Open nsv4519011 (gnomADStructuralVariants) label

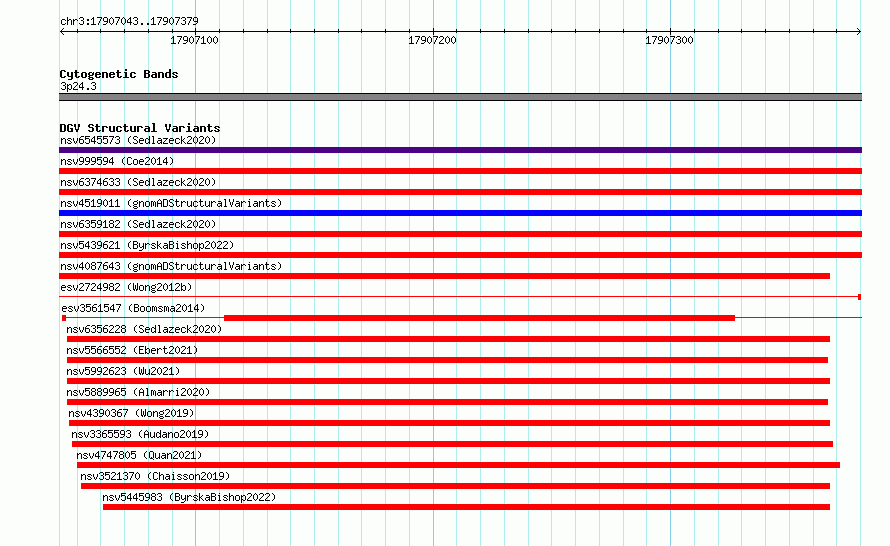click(171, 203)
